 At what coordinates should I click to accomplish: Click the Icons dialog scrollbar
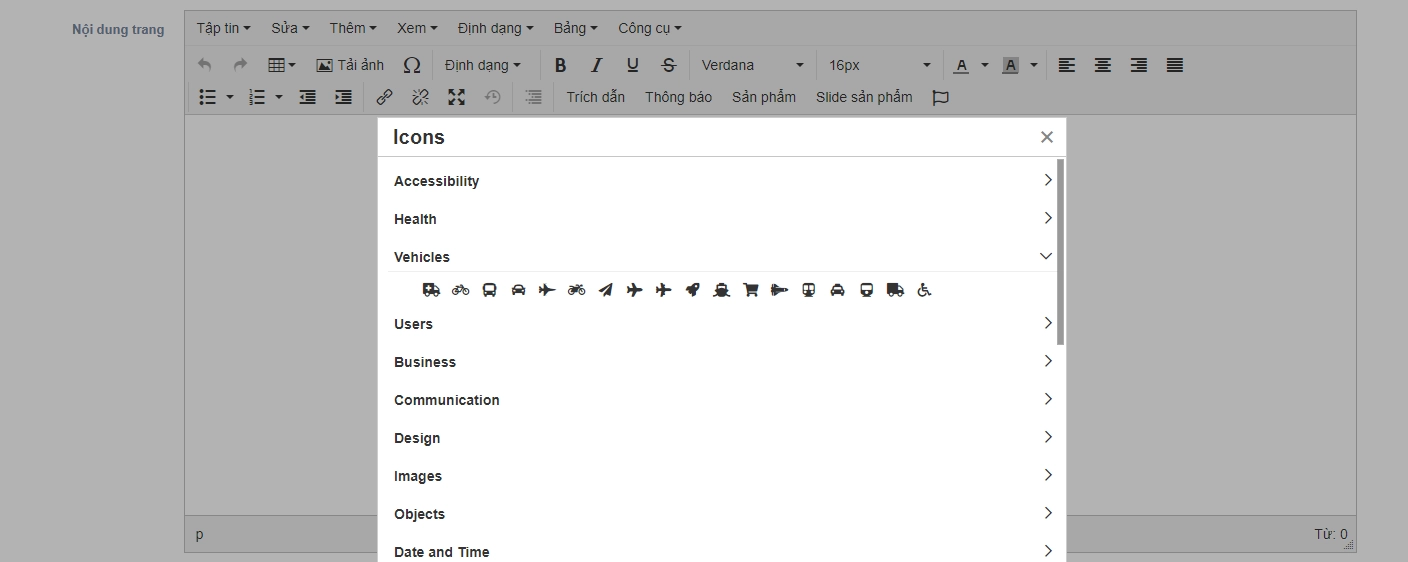[1060, 252]
